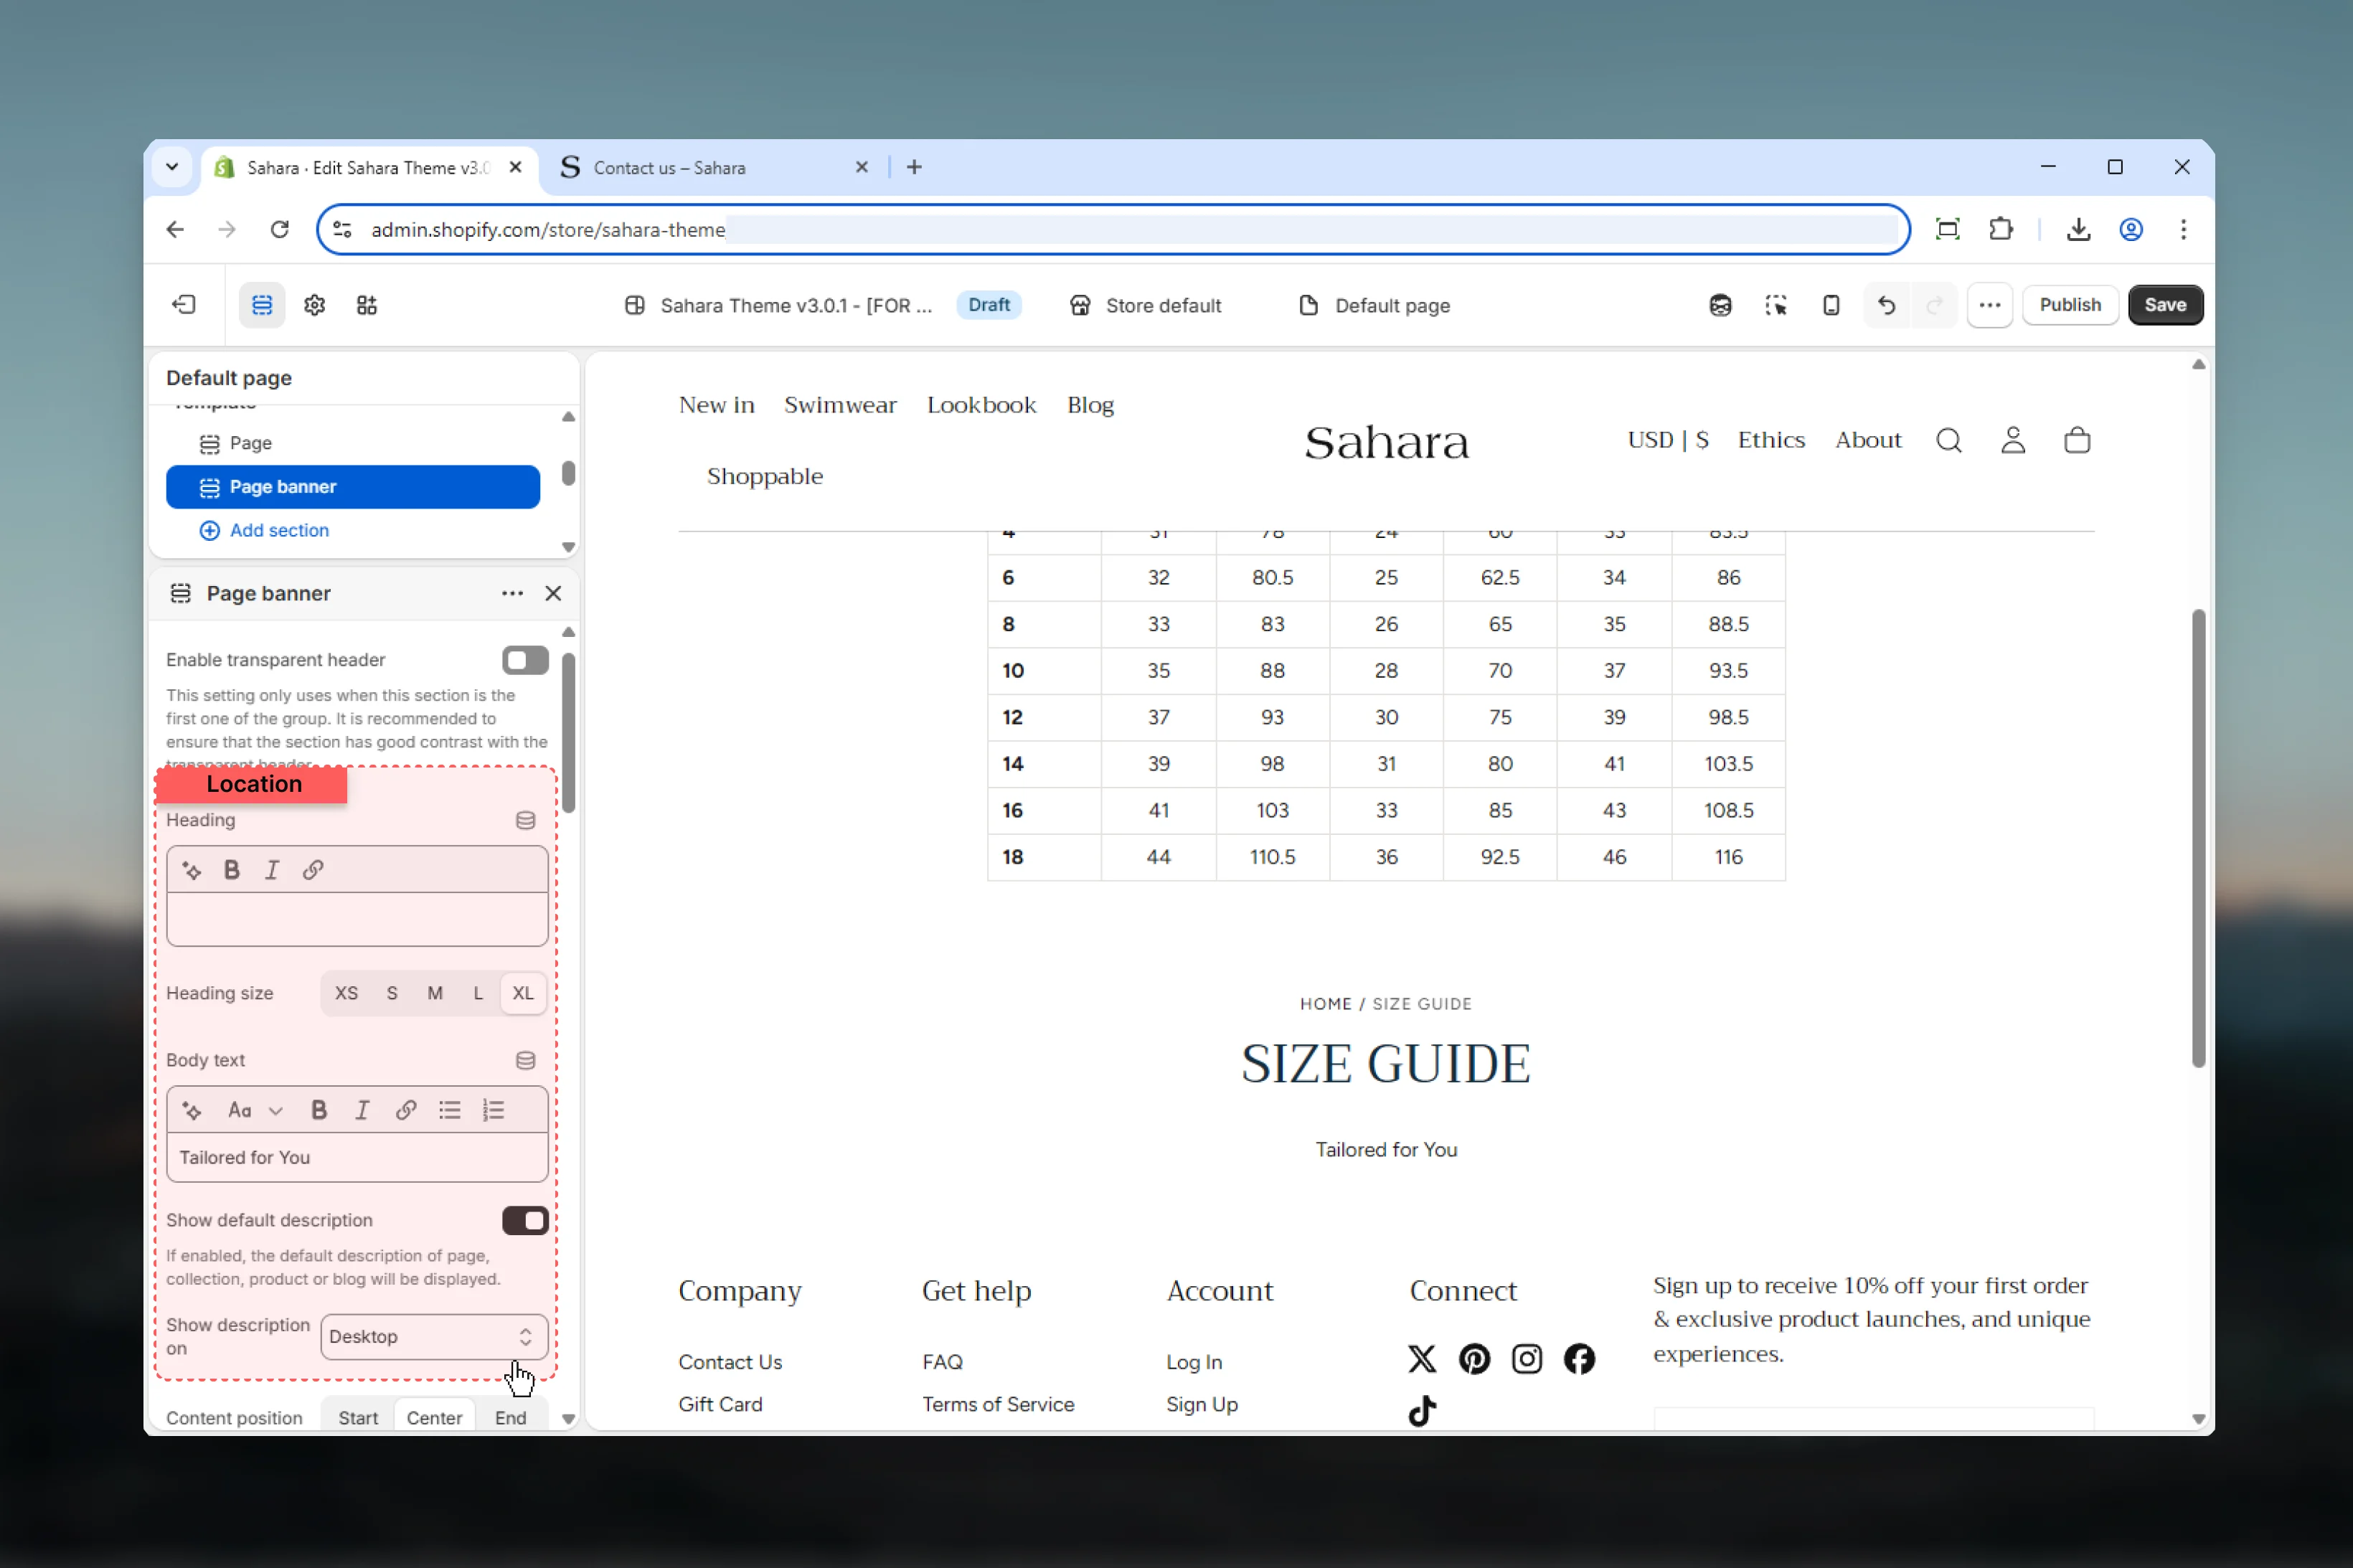Click the undo arrow icon
Image resolution: width=2353 pixels, height=1568 pixels.
[x=1886, y=305]
